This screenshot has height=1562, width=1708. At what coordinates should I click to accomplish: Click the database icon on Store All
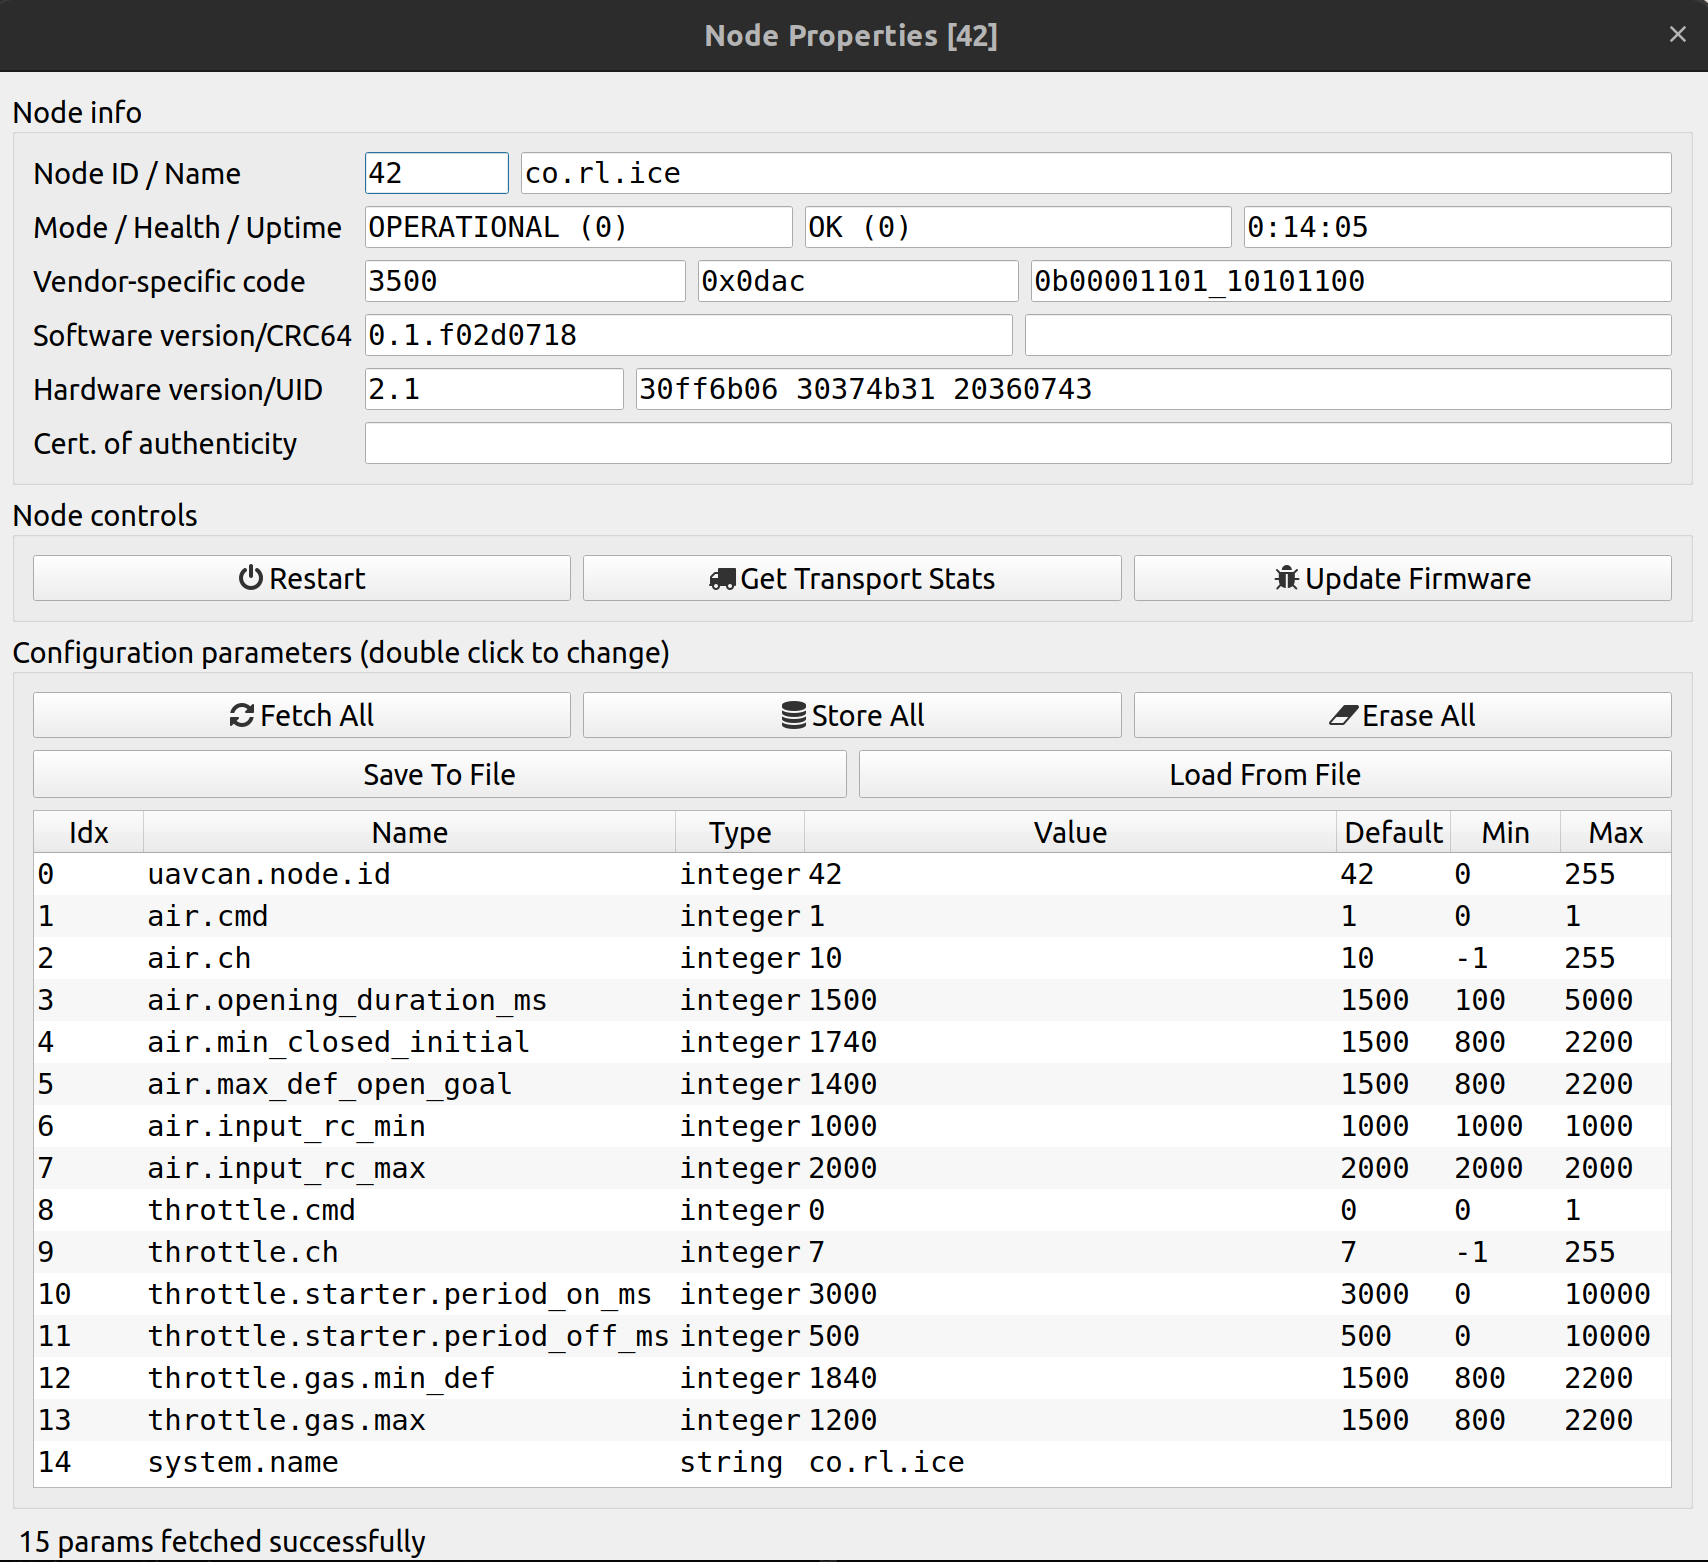[793, 715]
